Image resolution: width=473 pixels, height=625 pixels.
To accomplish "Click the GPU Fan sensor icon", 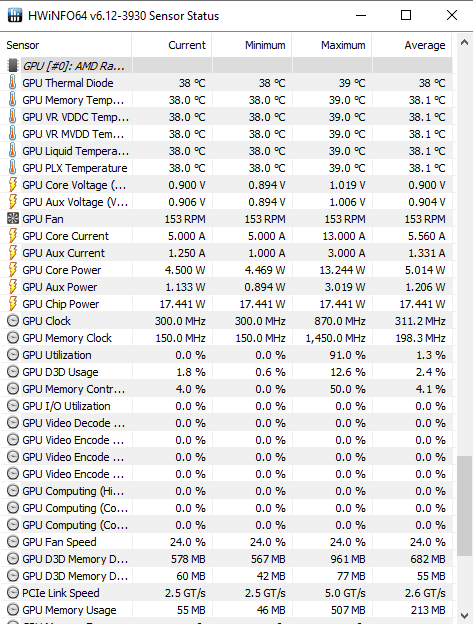I will [x=13, y=218].
